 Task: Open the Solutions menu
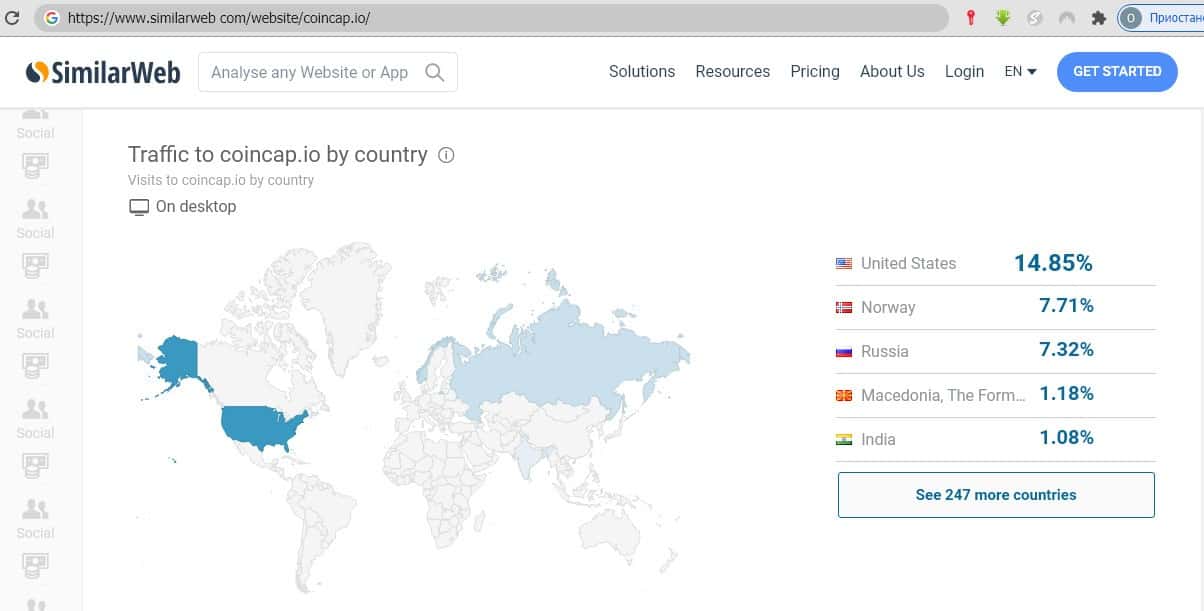coord(642,72)
